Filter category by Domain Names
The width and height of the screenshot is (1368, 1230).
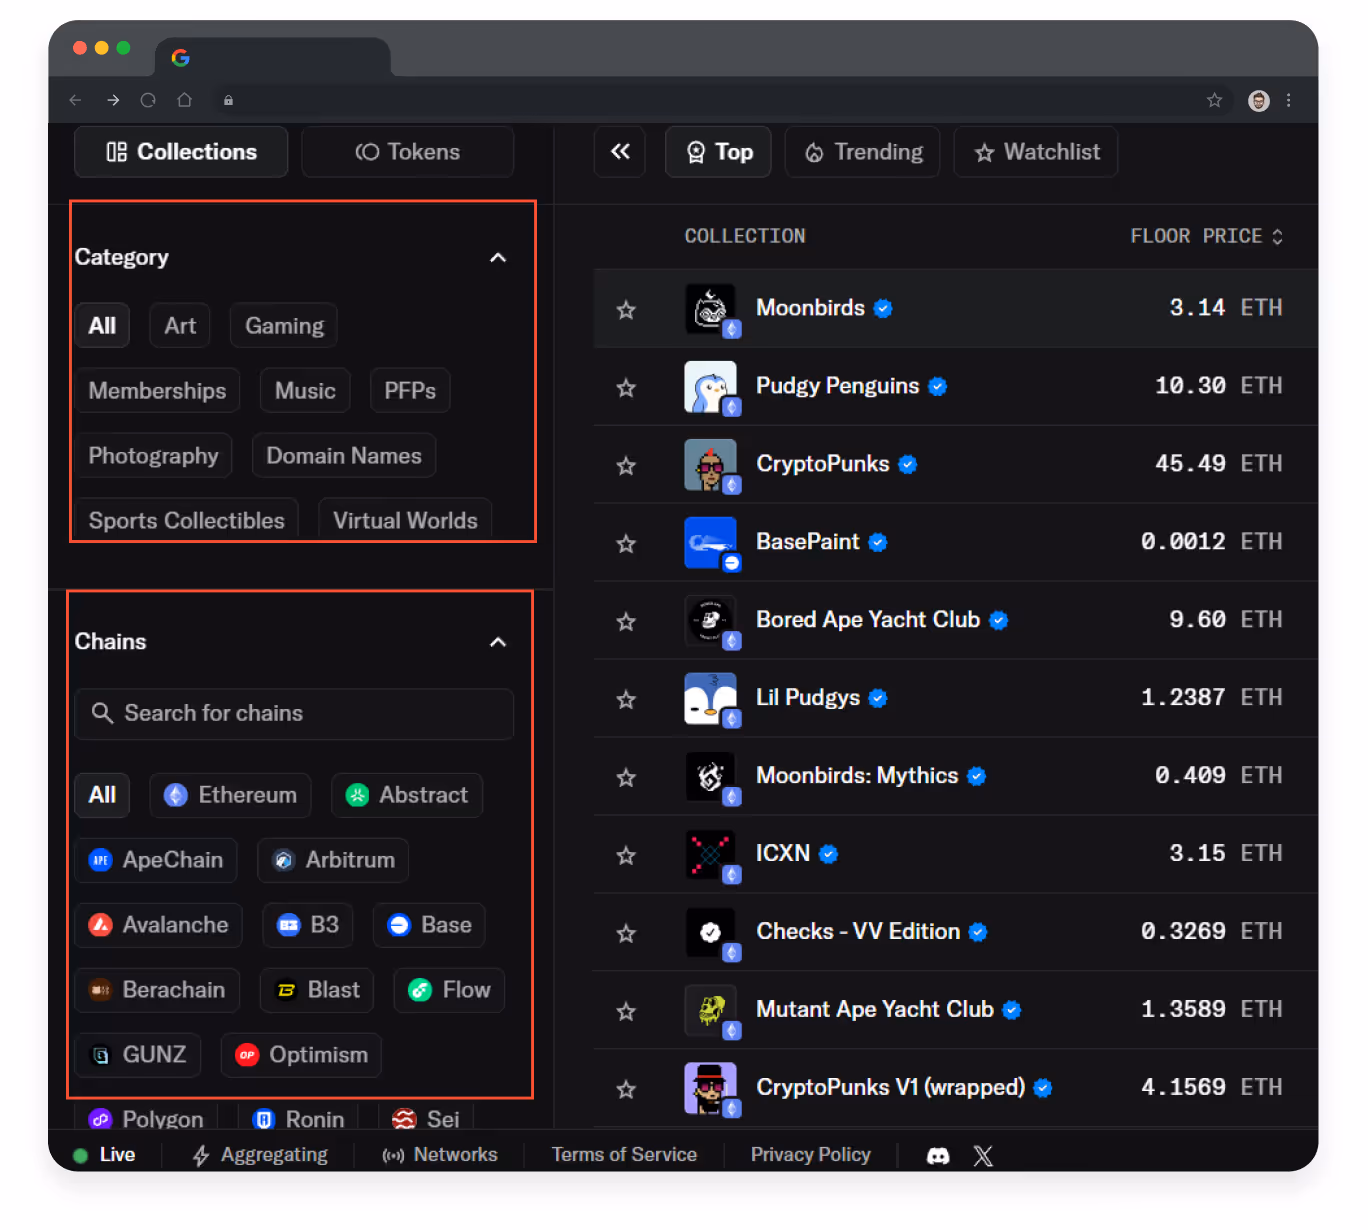[344, 456]
